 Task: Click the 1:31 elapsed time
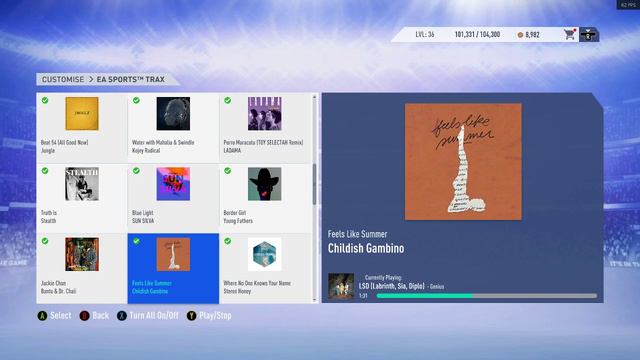coord(363,296)
